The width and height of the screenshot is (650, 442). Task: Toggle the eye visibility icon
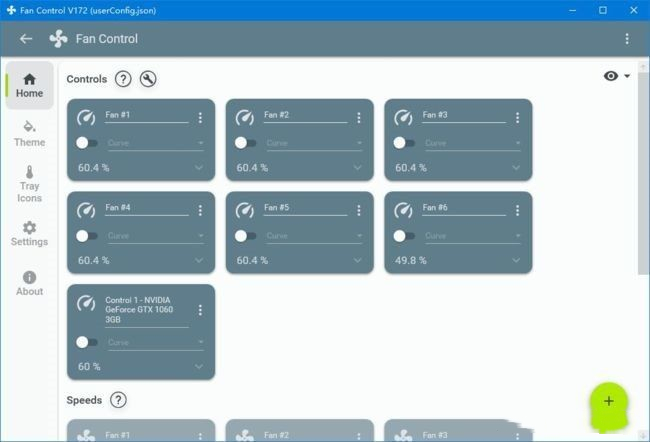click(x=611, y=76)
